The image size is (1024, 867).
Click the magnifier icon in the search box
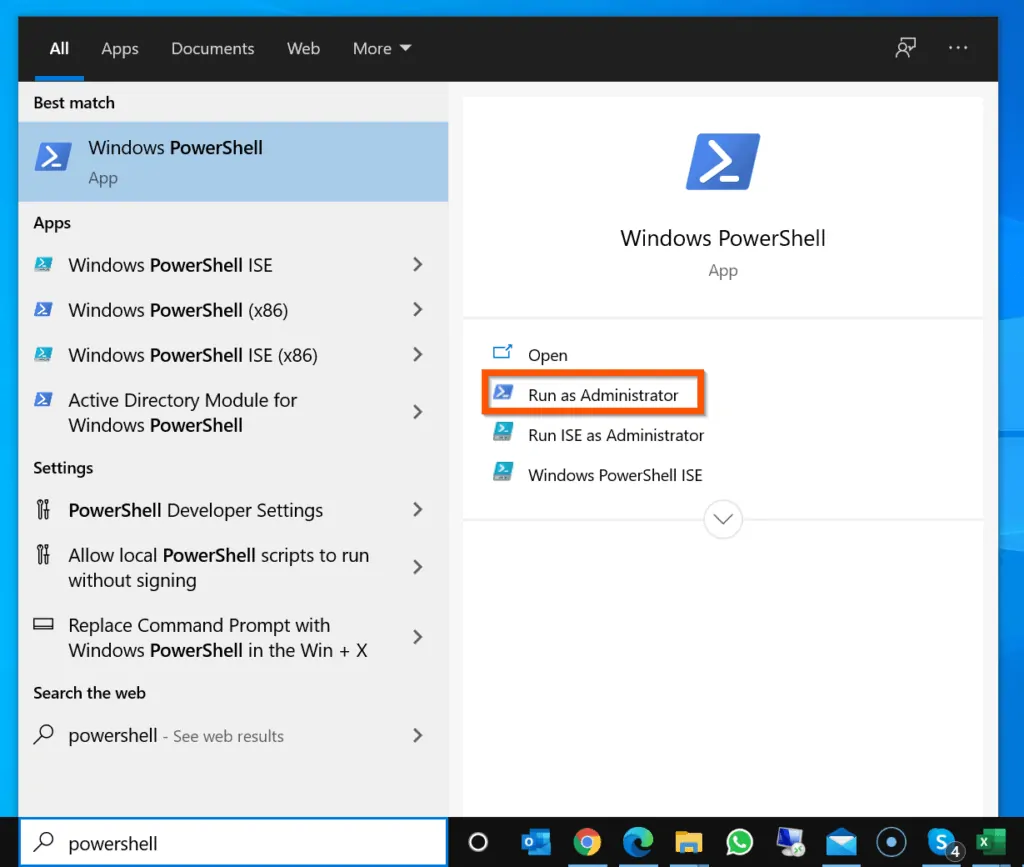[x=42, y=843]
